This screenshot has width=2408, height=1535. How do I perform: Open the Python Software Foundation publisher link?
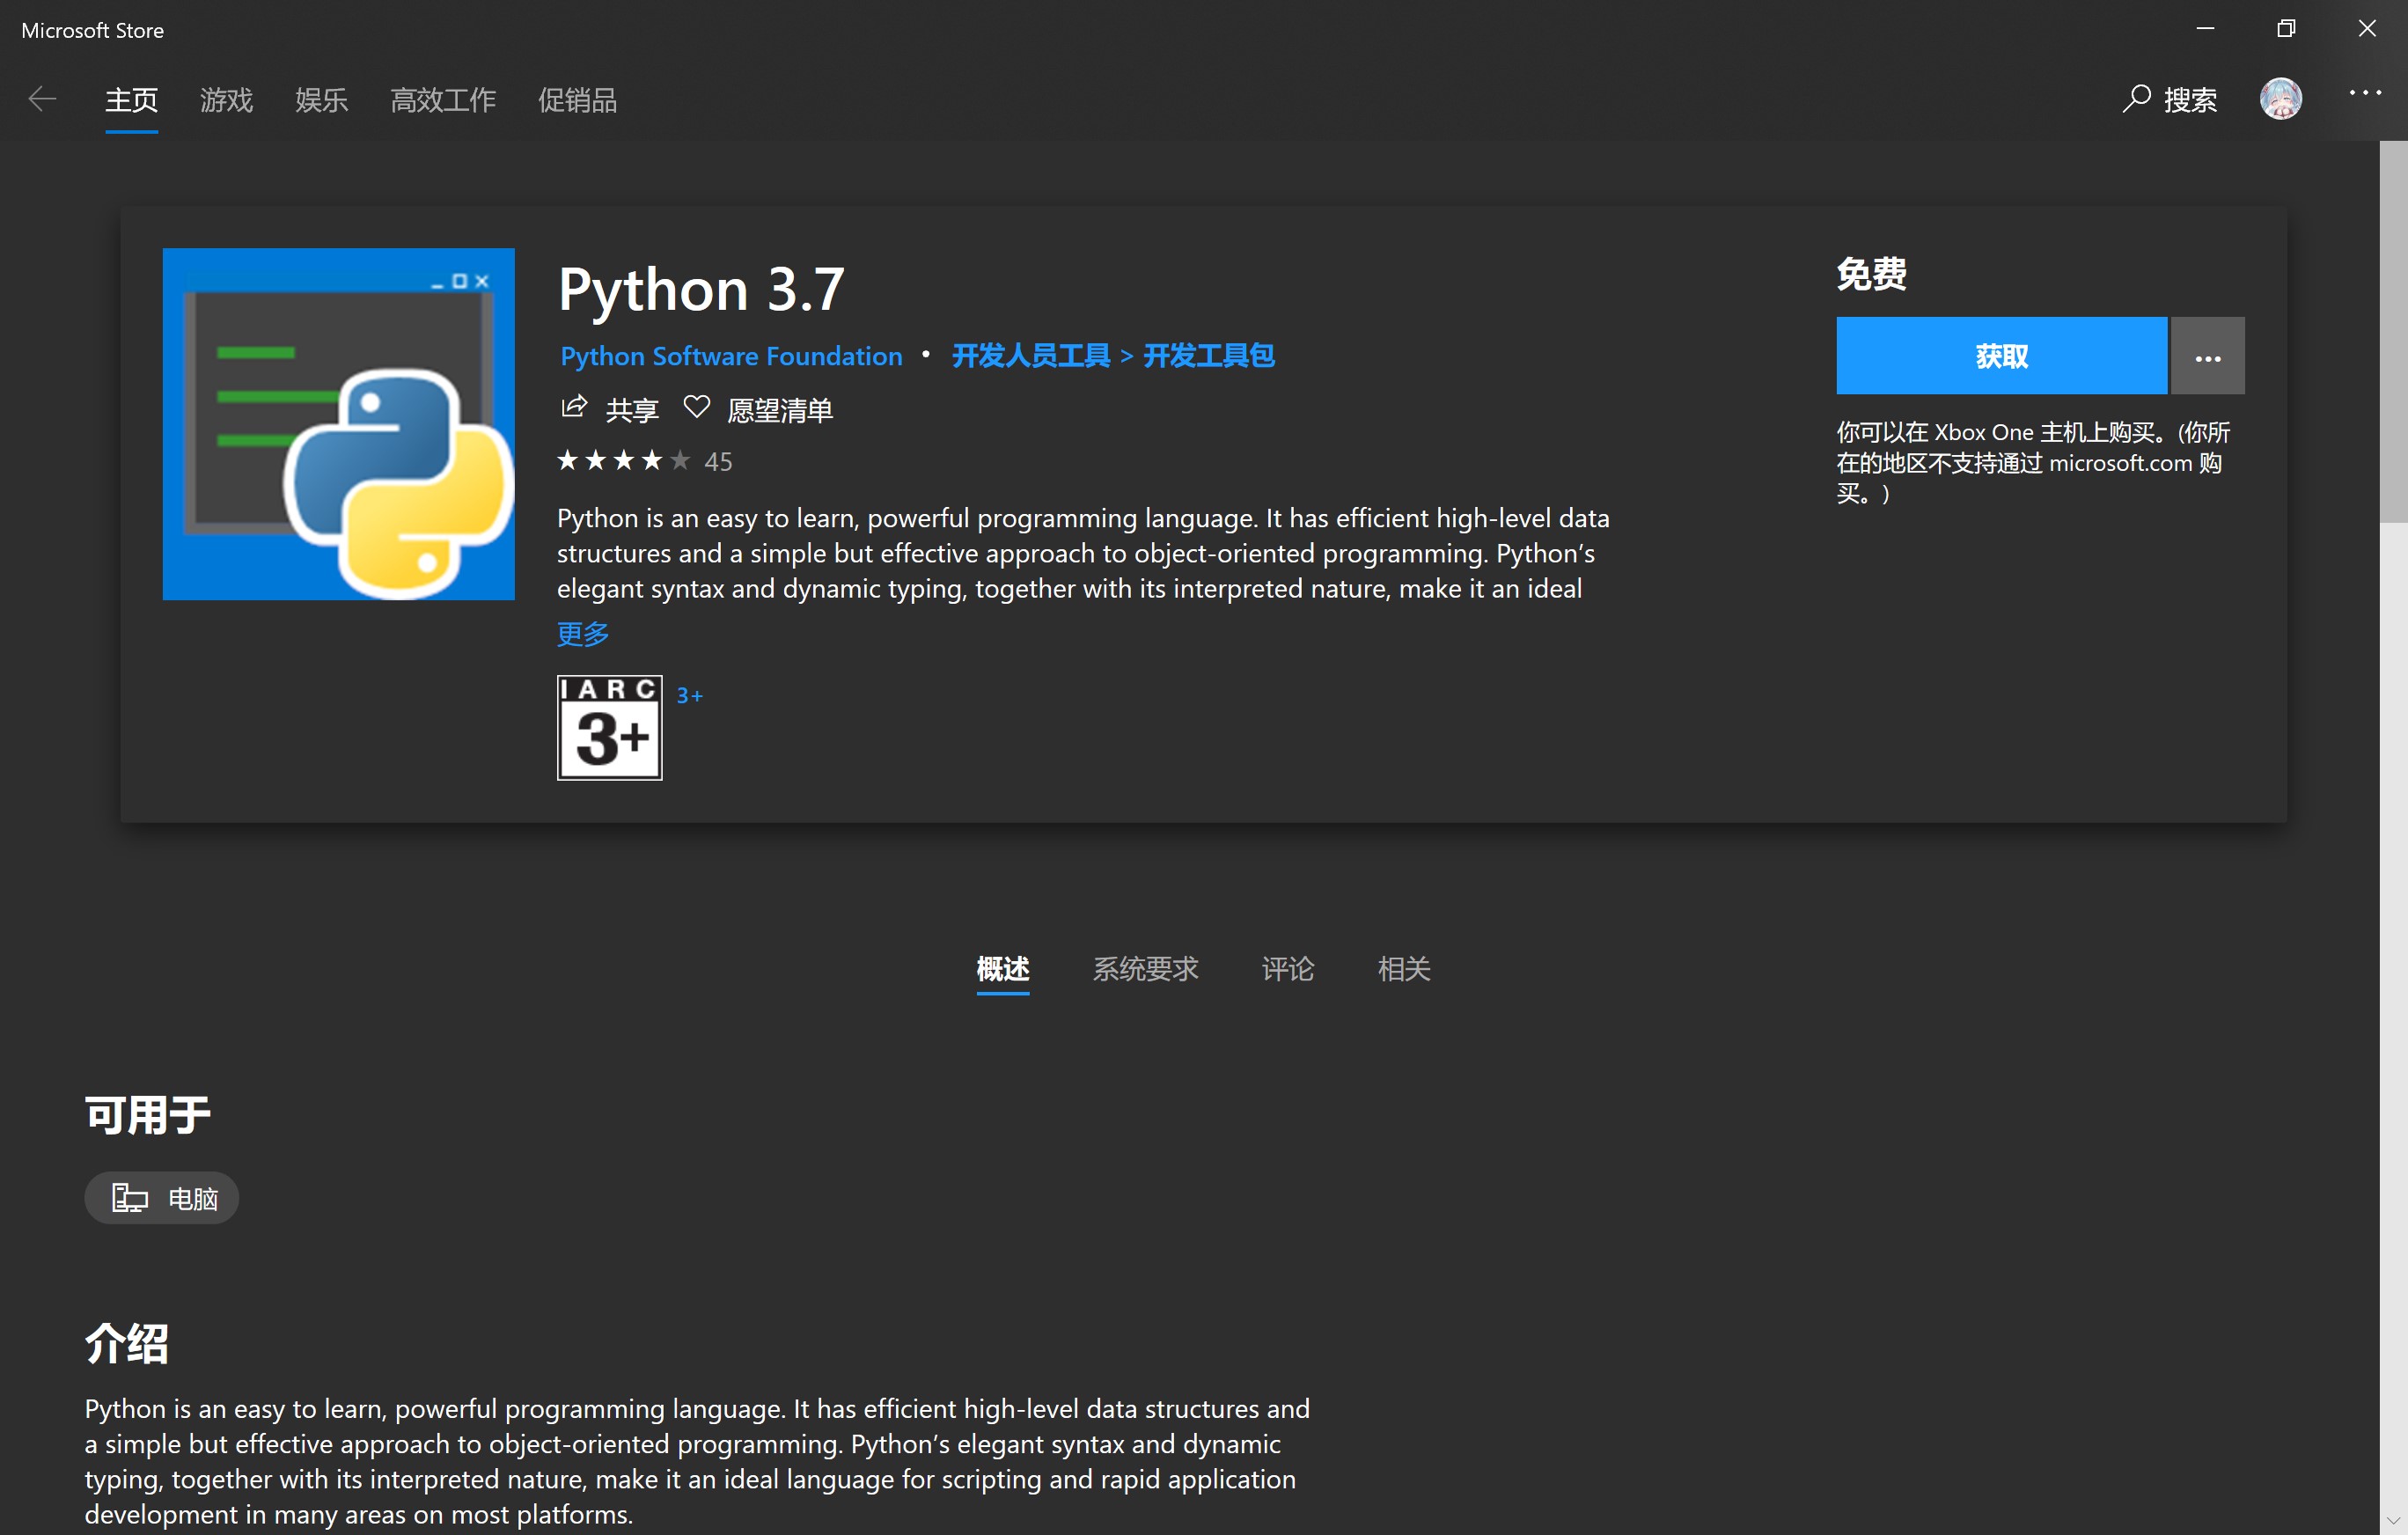(x=731, y=356)
